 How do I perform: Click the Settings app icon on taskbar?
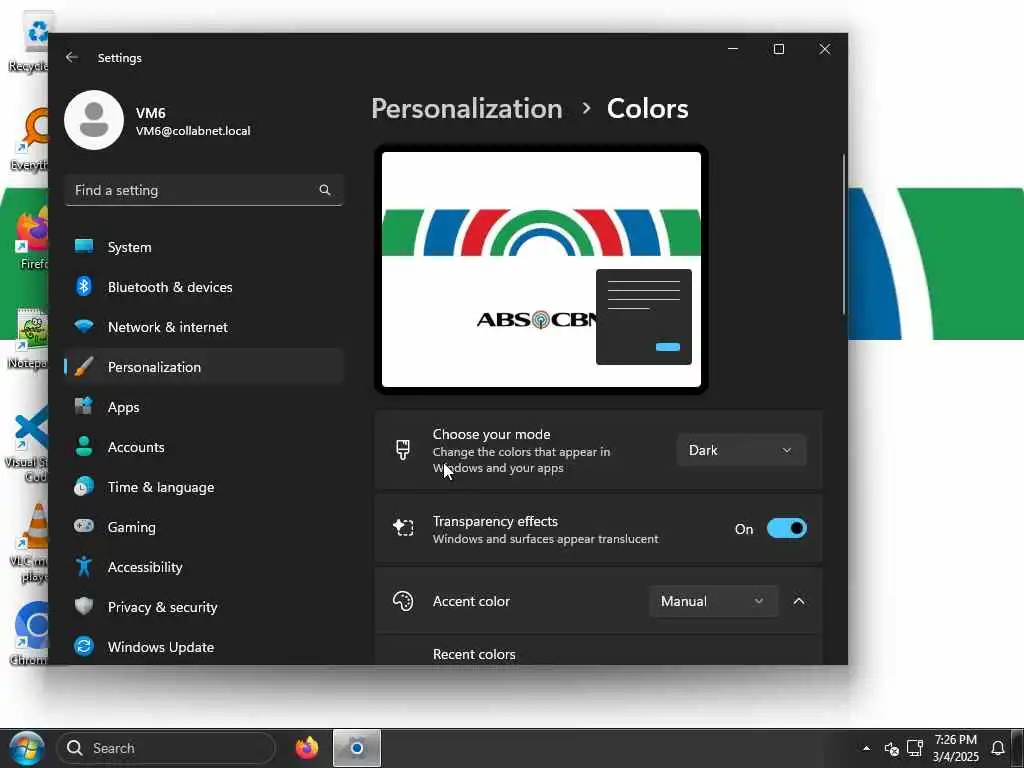click(357, 748)
